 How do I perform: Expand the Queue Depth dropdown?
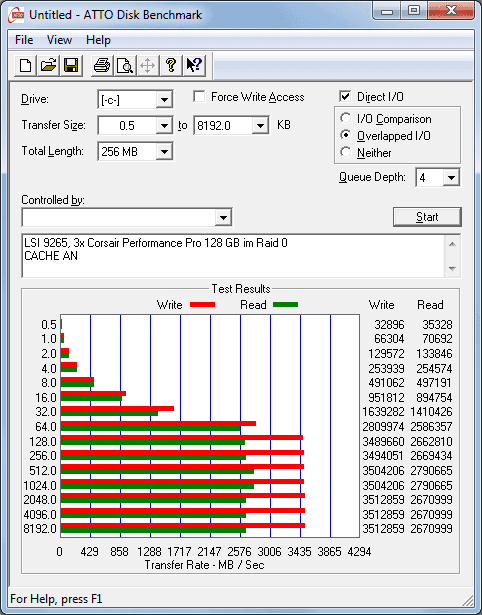pos(451,178)
